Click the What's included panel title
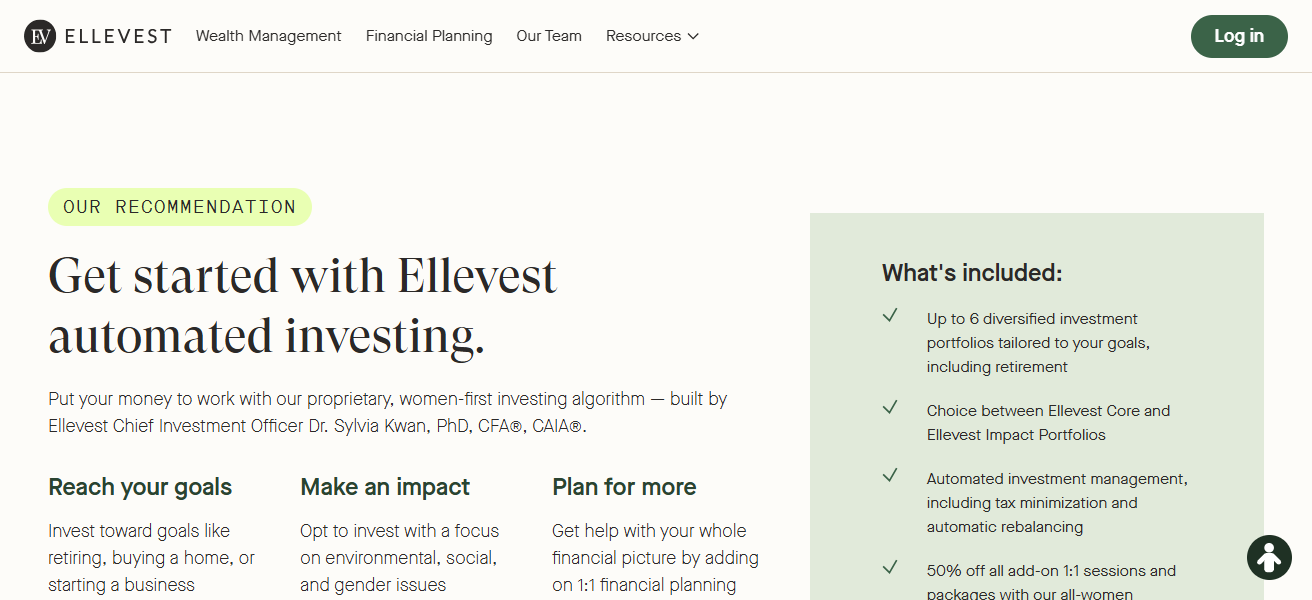Image resolution: width=1312 pixels, height=600 pixels. pos(971,272)
